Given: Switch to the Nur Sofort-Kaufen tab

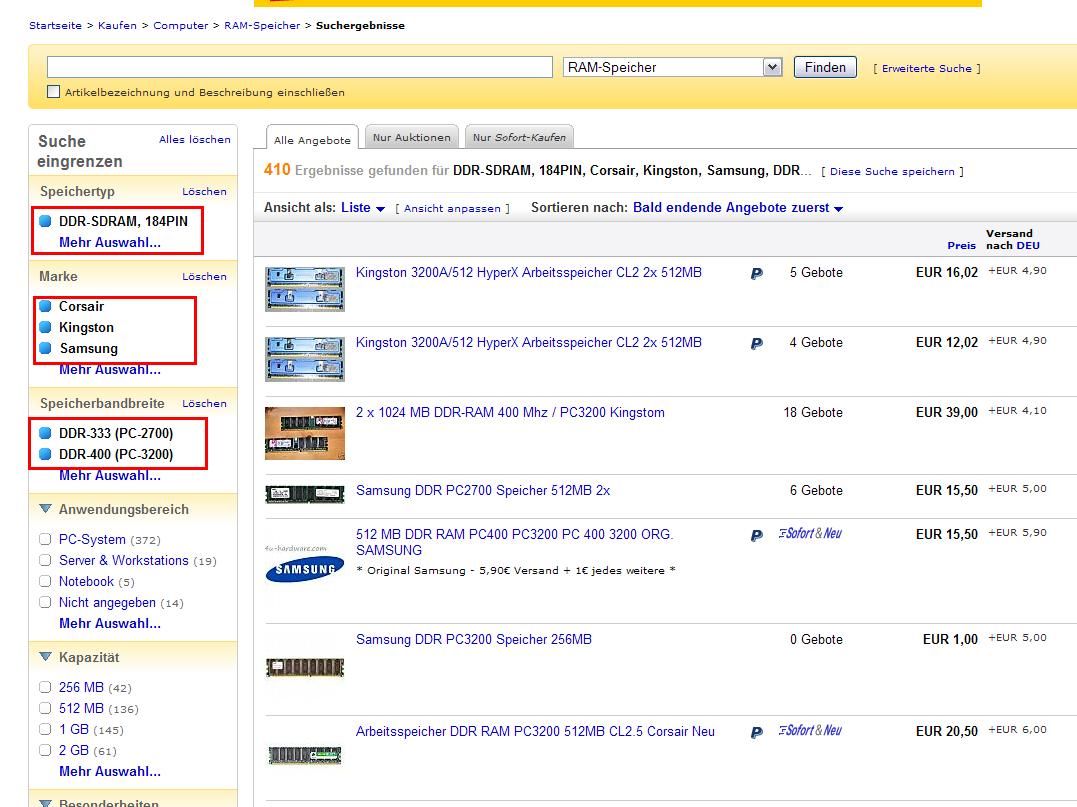Looking at the screenshot, I should click(x=519, y=137).
